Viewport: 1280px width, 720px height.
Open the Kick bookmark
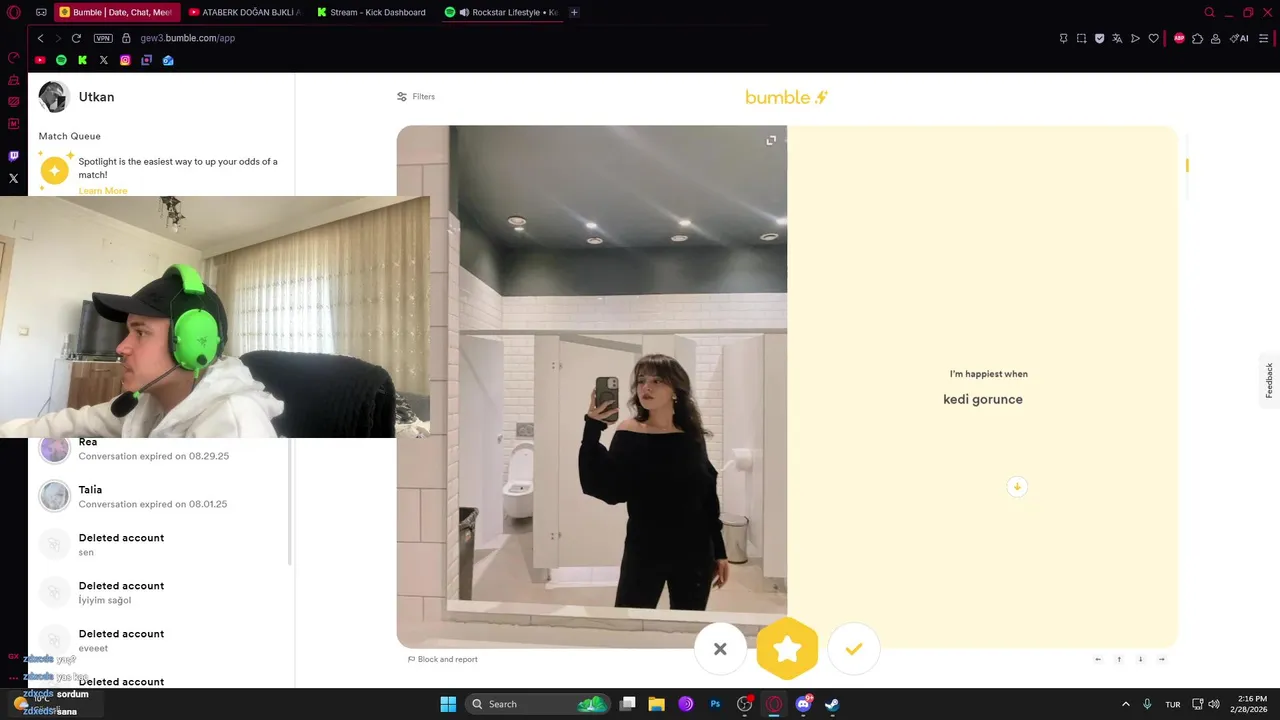[x=82, y=60]
